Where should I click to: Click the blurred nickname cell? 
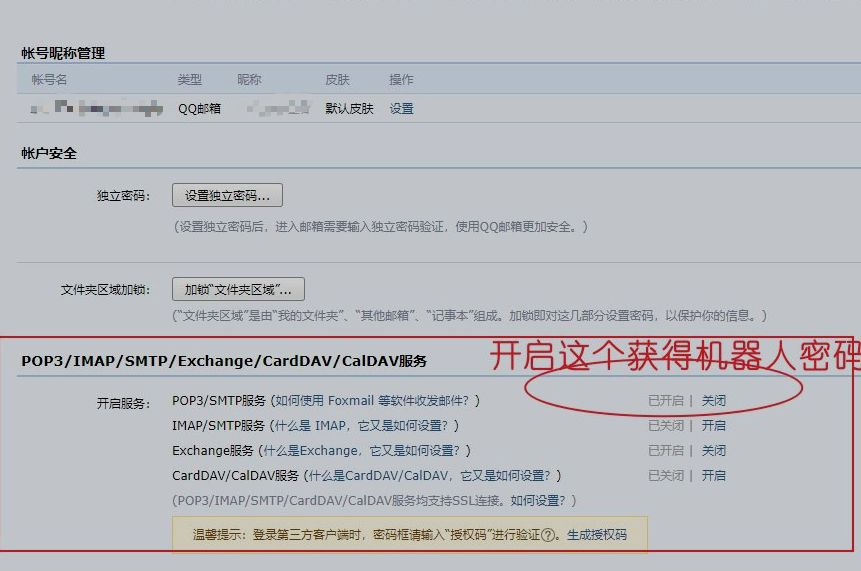(x=278, y=108)
